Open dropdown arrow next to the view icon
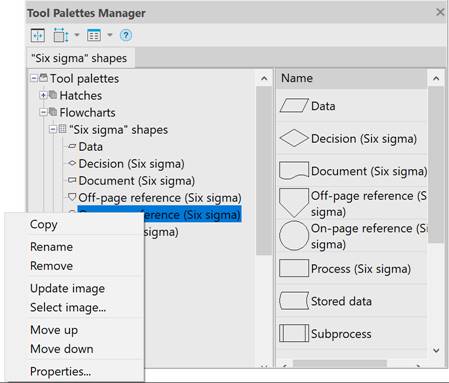The height and width of the screenshot is (383, 449). (109, 35)
